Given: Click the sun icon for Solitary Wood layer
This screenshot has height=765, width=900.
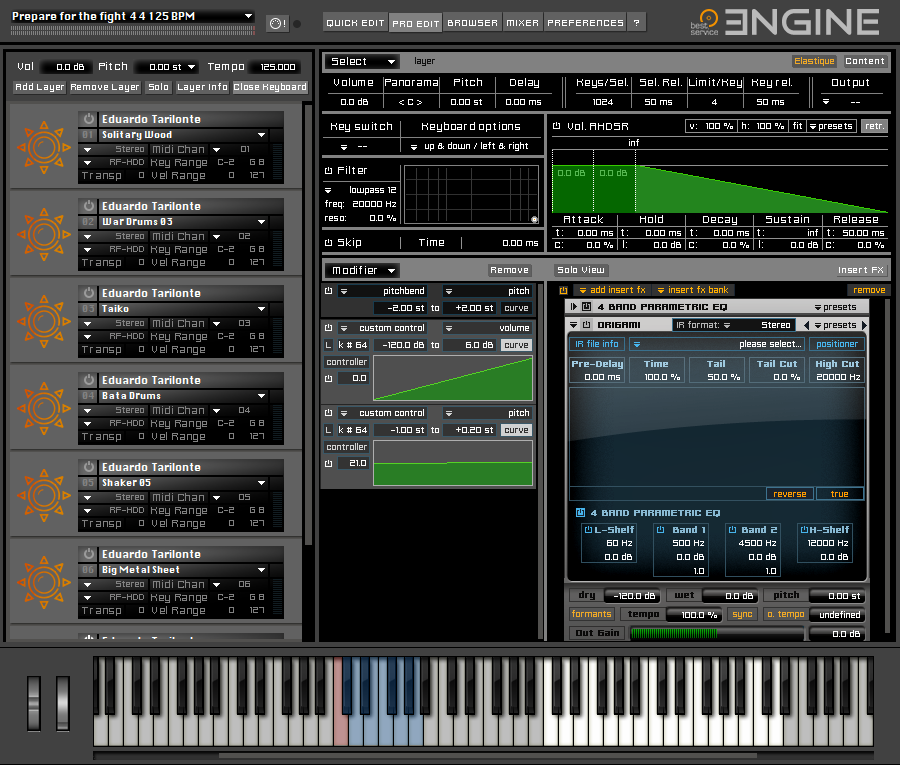Looking at the screenshot, I should 44,147.
